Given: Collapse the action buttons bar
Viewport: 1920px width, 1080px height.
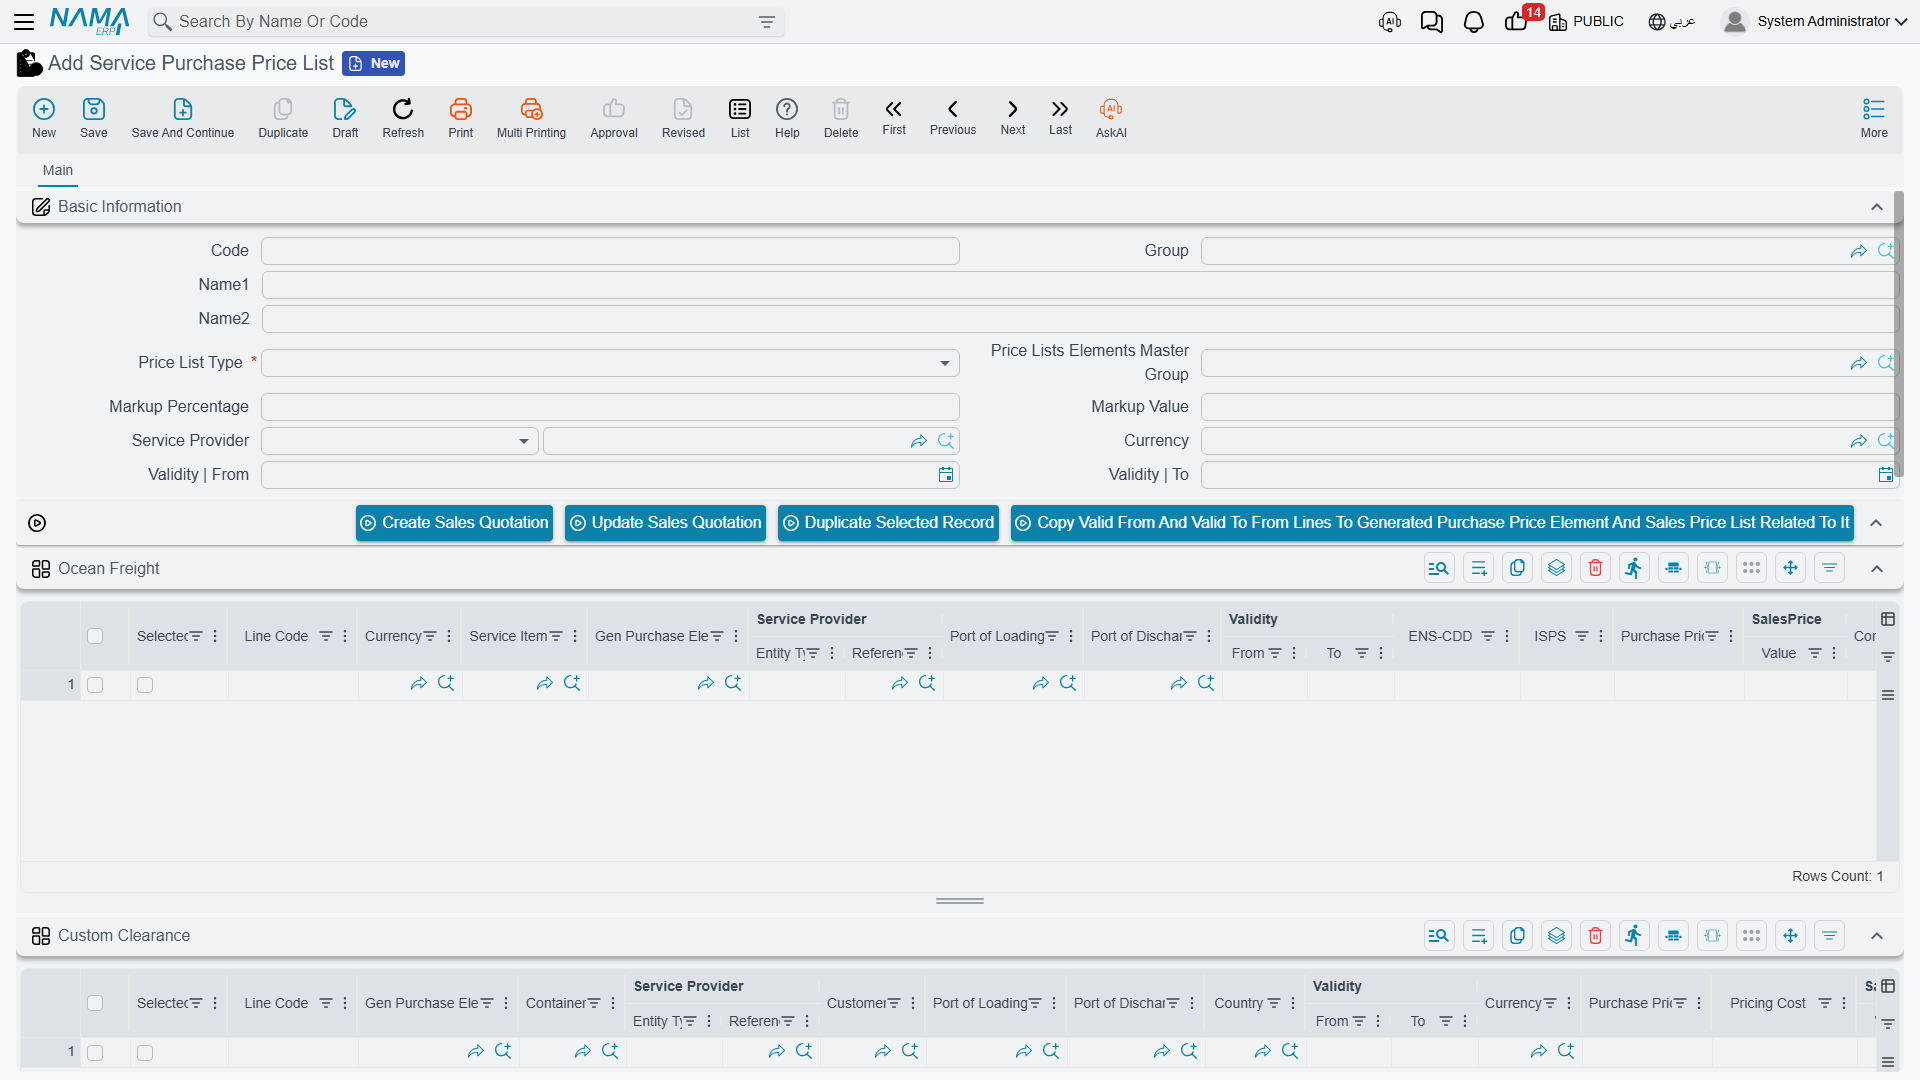Looking at the screenshot, I should click(1877, 523).
